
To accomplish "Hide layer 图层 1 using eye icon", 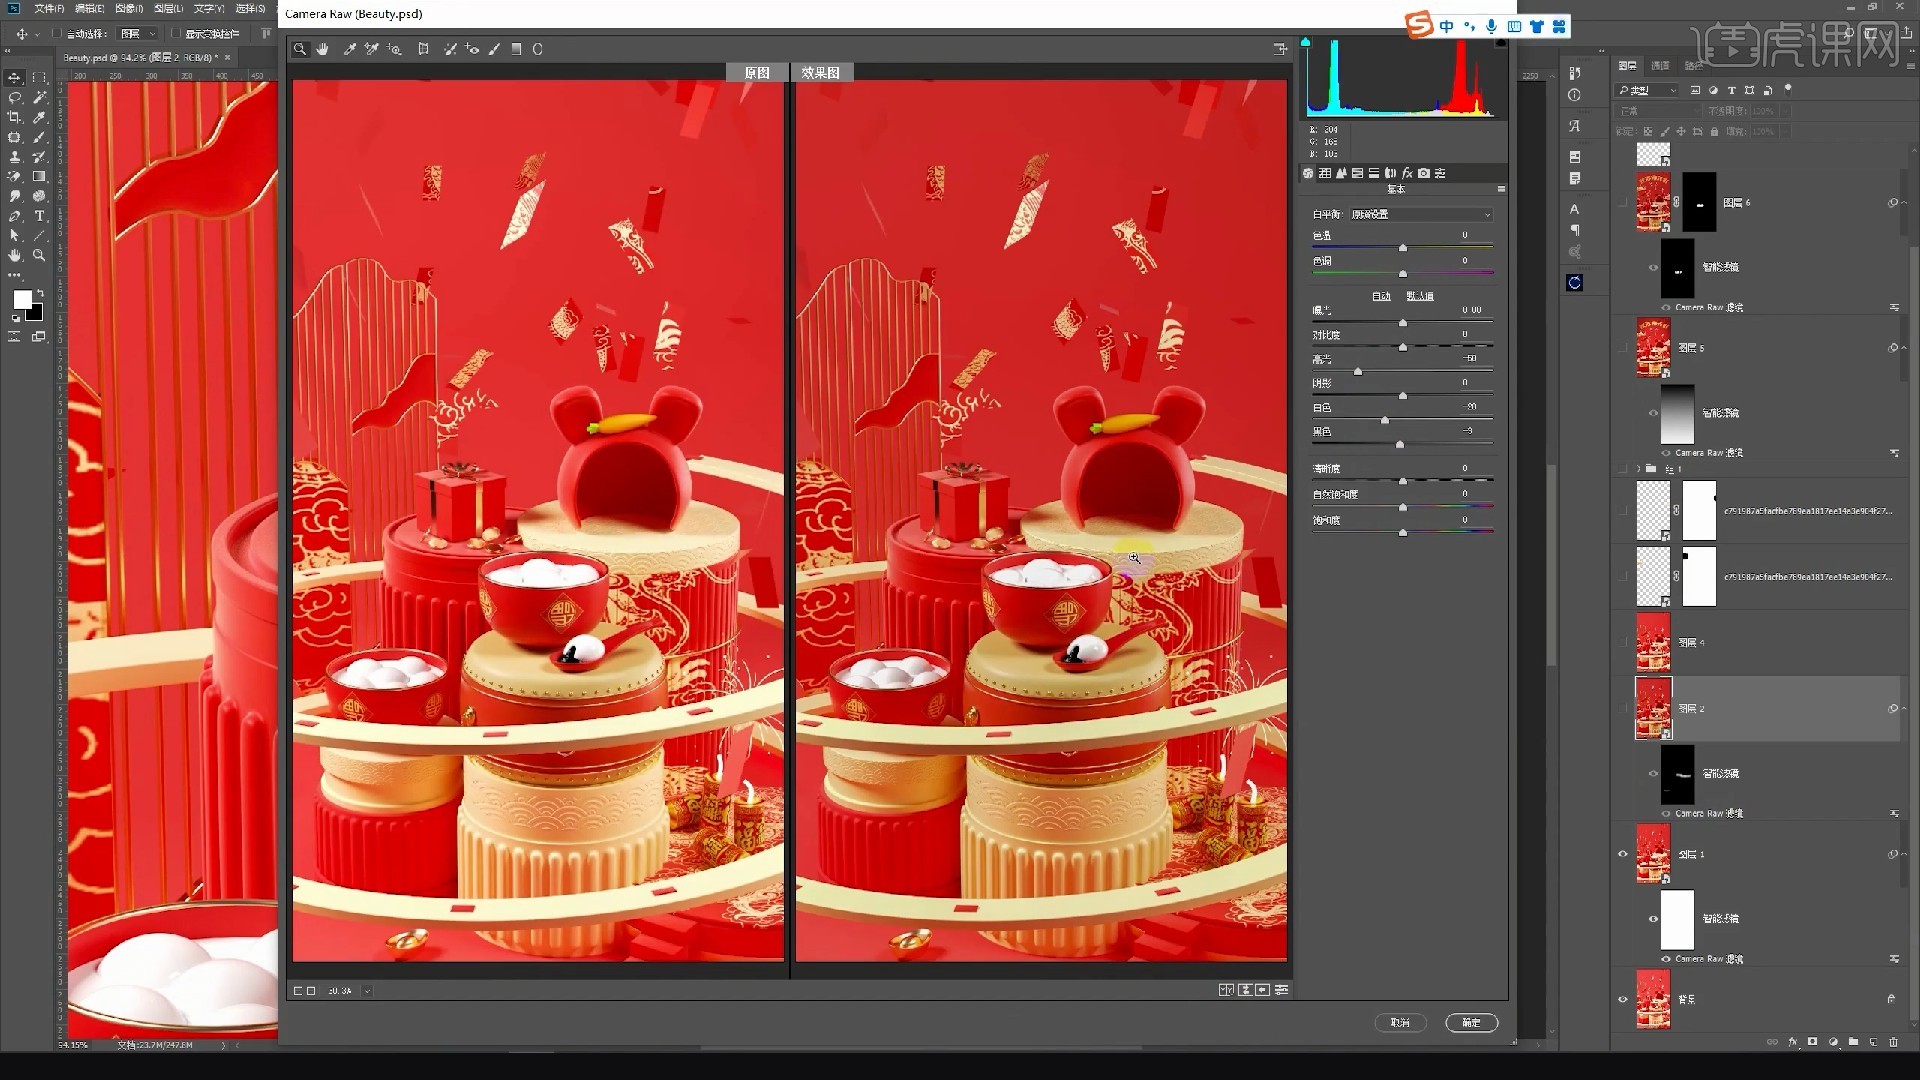I will coord(1623,854).
